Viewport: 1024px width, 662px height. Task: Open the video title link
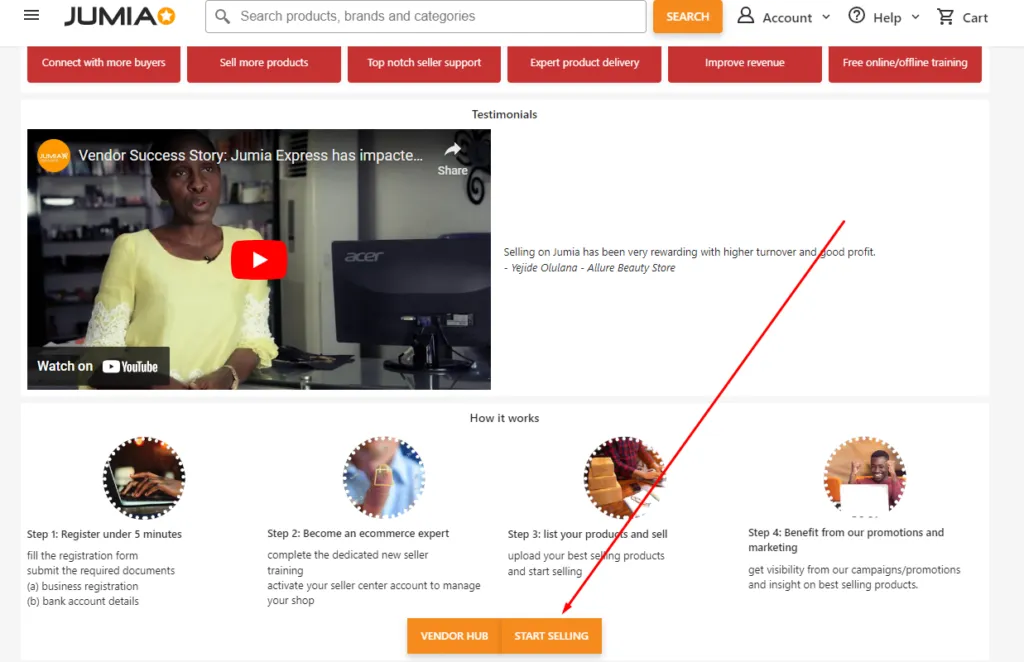pos(251,155)
